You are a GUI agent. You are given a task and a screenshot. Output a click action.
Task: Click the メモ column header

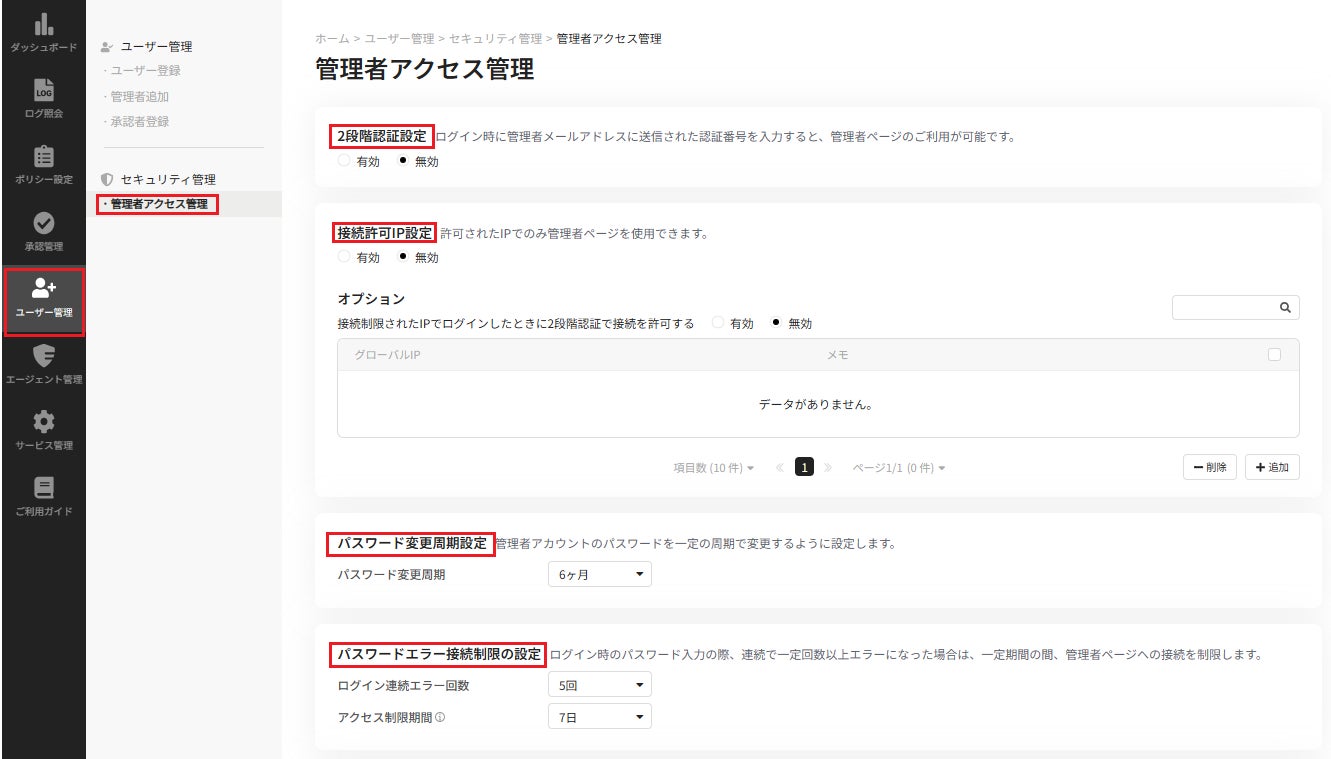click(837, 355)
